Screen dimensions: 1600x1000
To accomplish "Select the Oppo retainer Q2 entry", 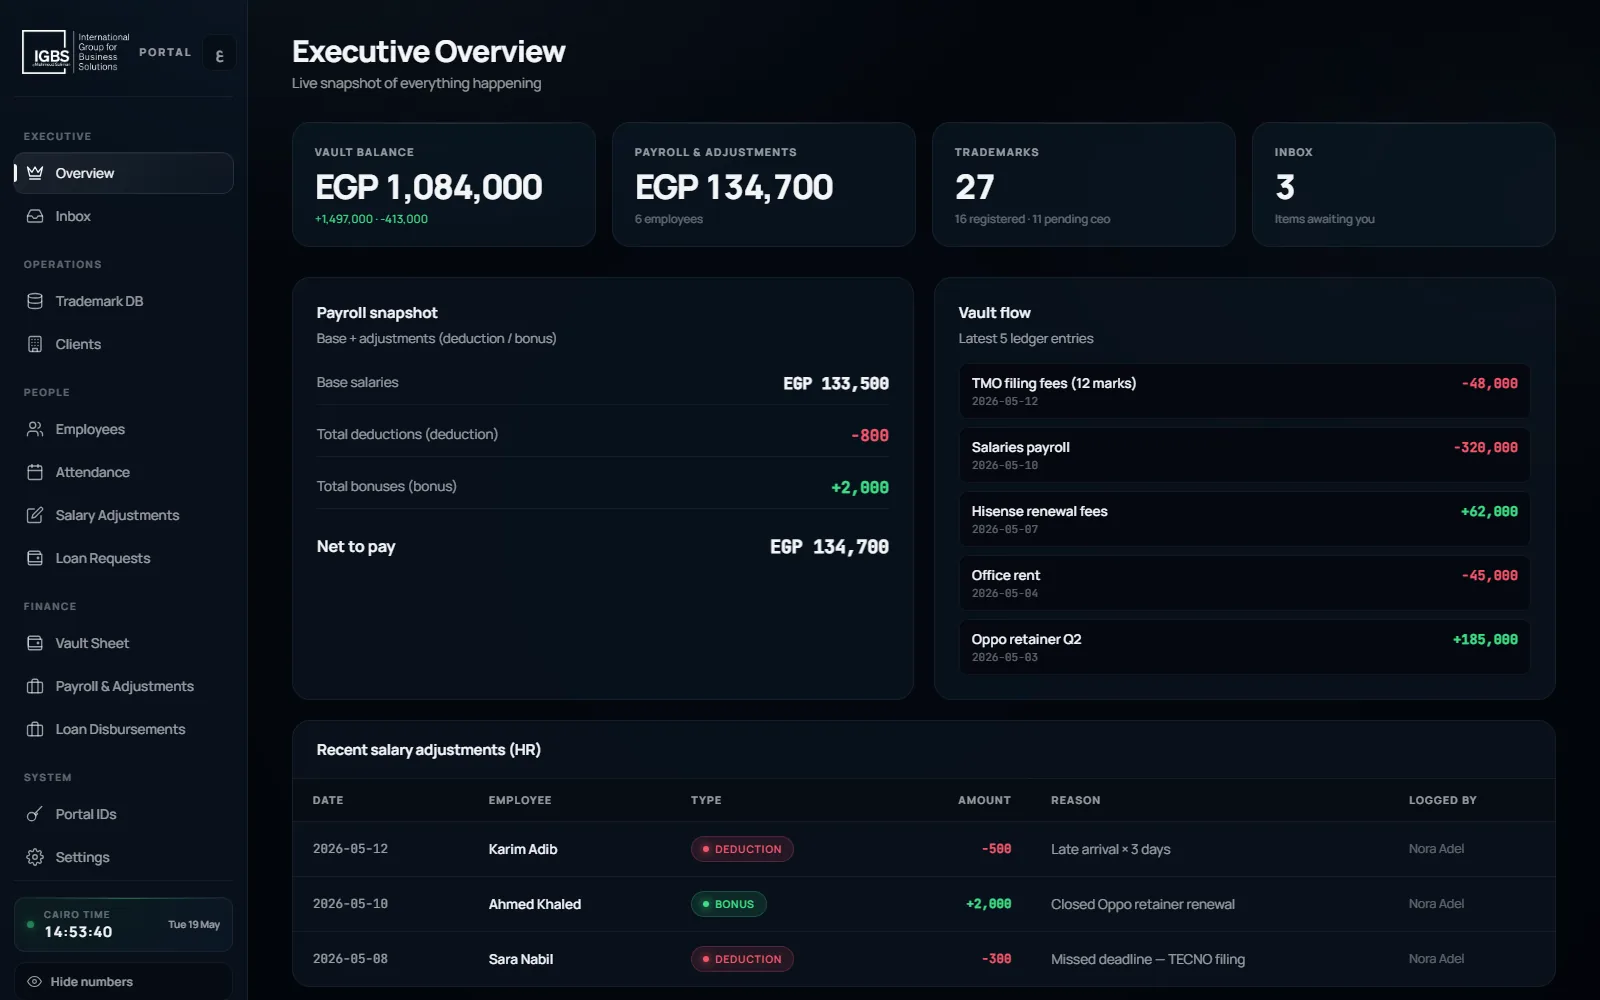I will 1244,647.
